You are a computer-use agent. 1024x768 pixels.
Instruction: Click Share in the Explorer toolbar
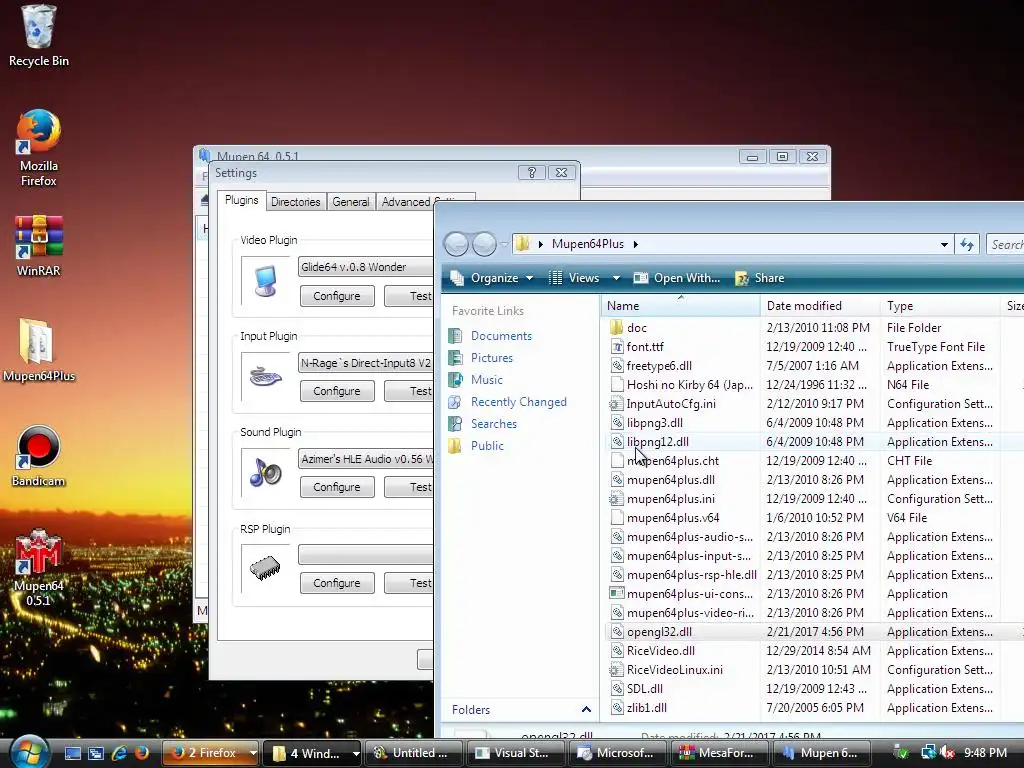[x=760, y=278]
